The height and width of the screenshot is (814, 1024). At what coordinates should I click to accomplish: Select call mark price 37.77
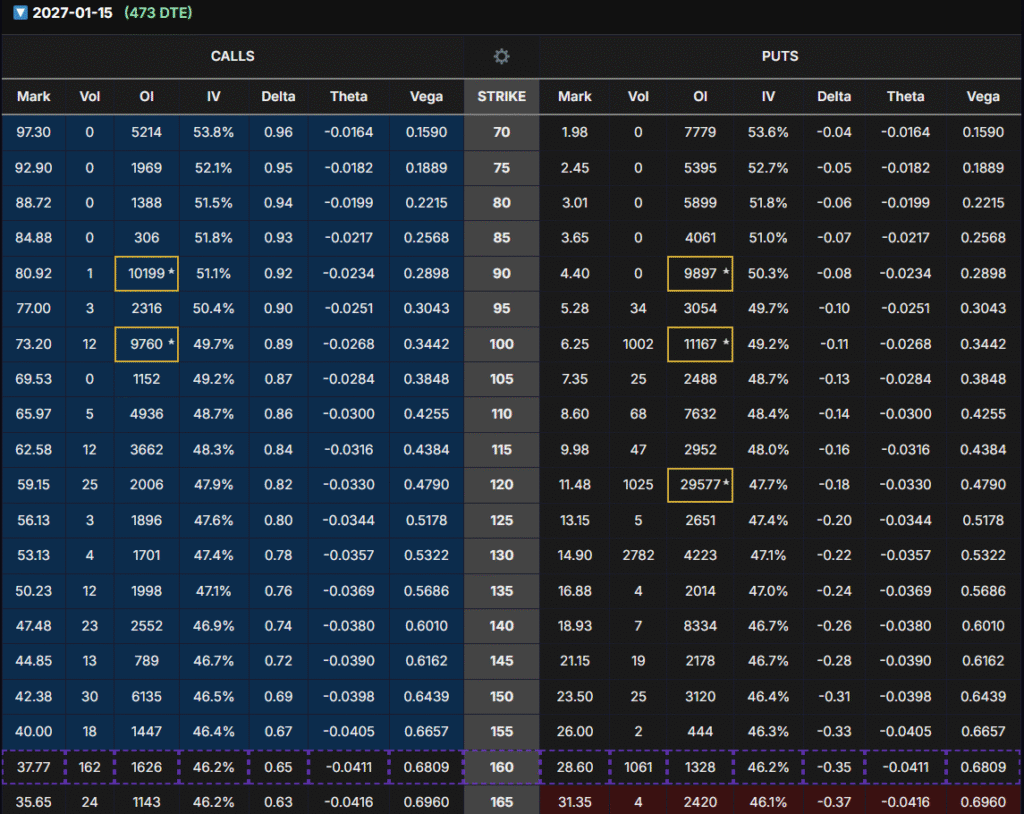coord(34,767)
